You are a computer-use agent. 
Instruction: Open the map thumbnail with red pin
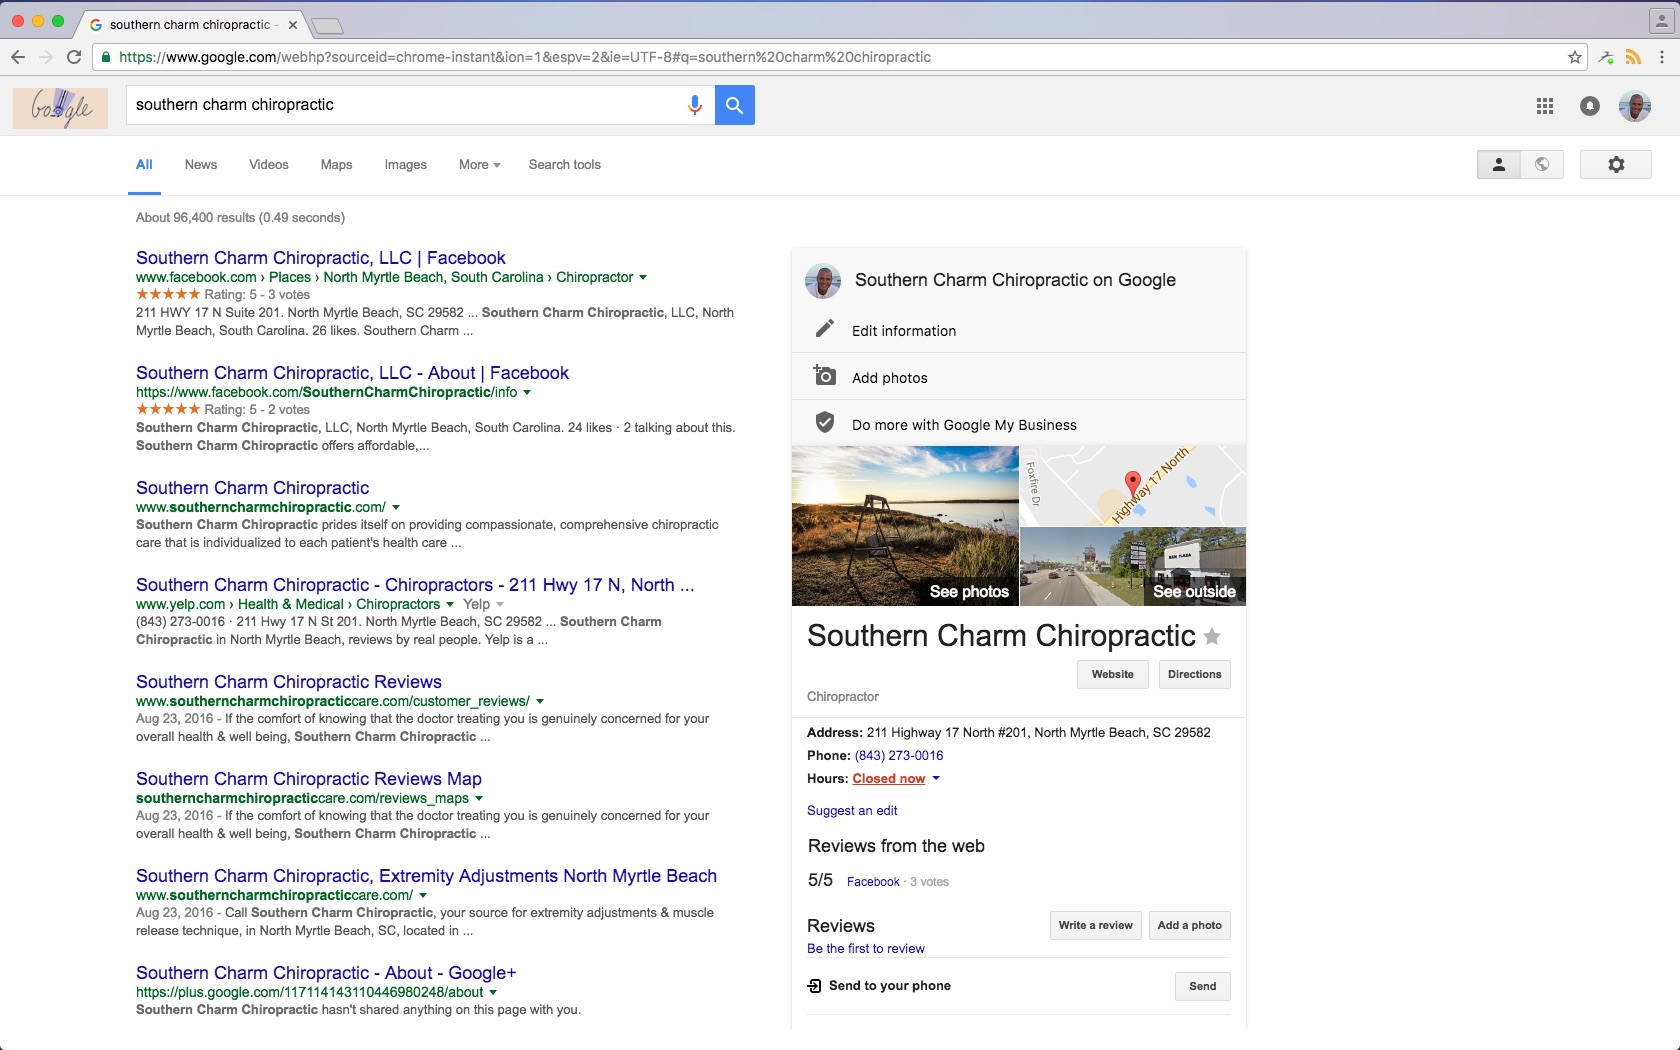click(1133, 486)
